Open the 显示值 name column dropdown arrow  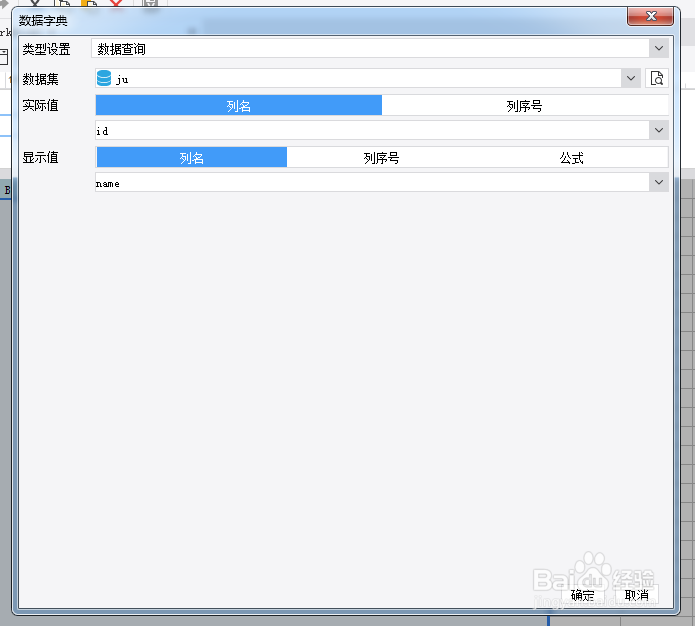click(659, 182)
